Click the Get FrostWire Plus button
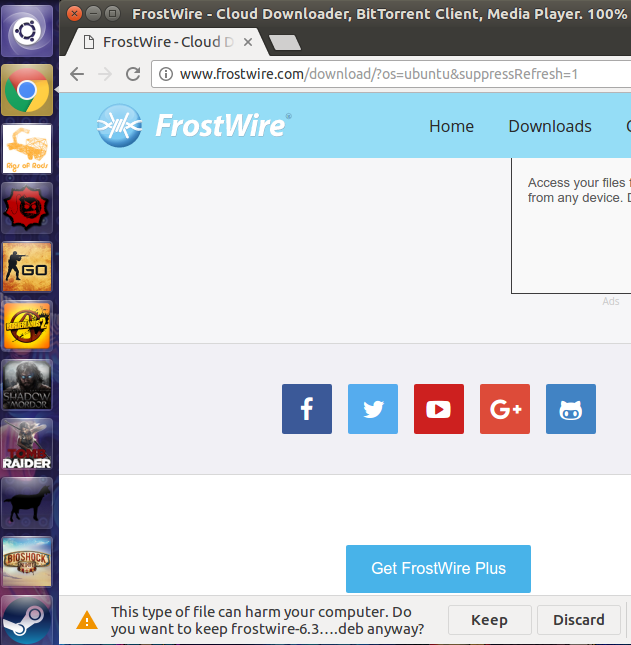Screen dimensions: 631x645 pos(438,569)
